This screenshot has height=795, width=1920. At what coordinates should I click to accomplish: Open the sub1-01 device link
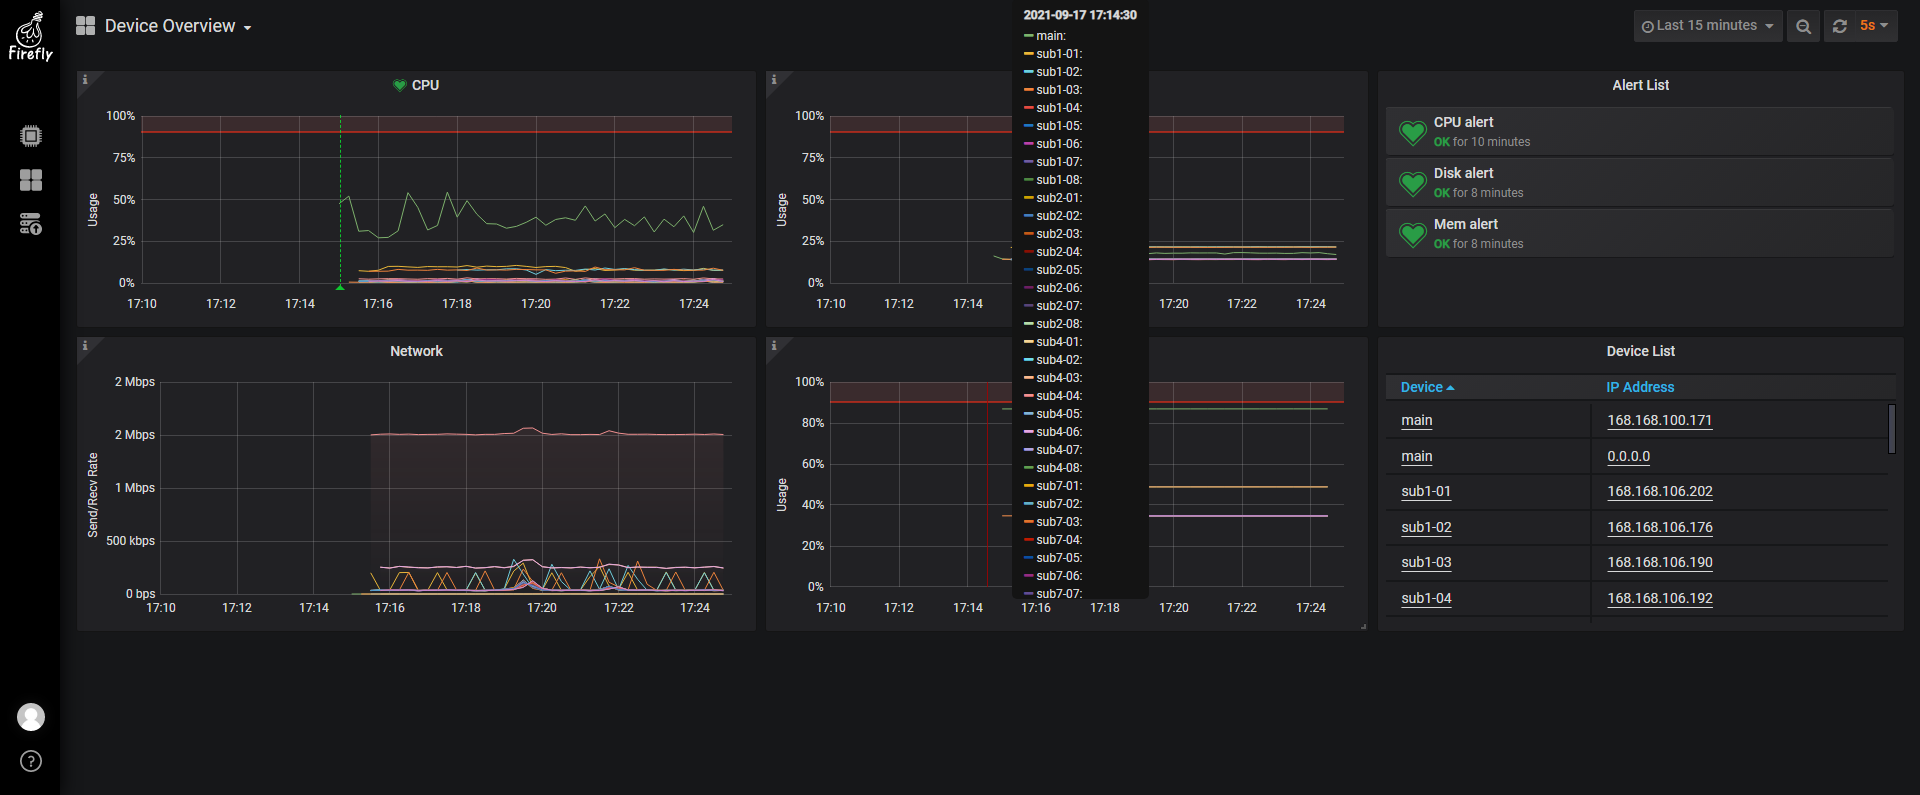1426,491
